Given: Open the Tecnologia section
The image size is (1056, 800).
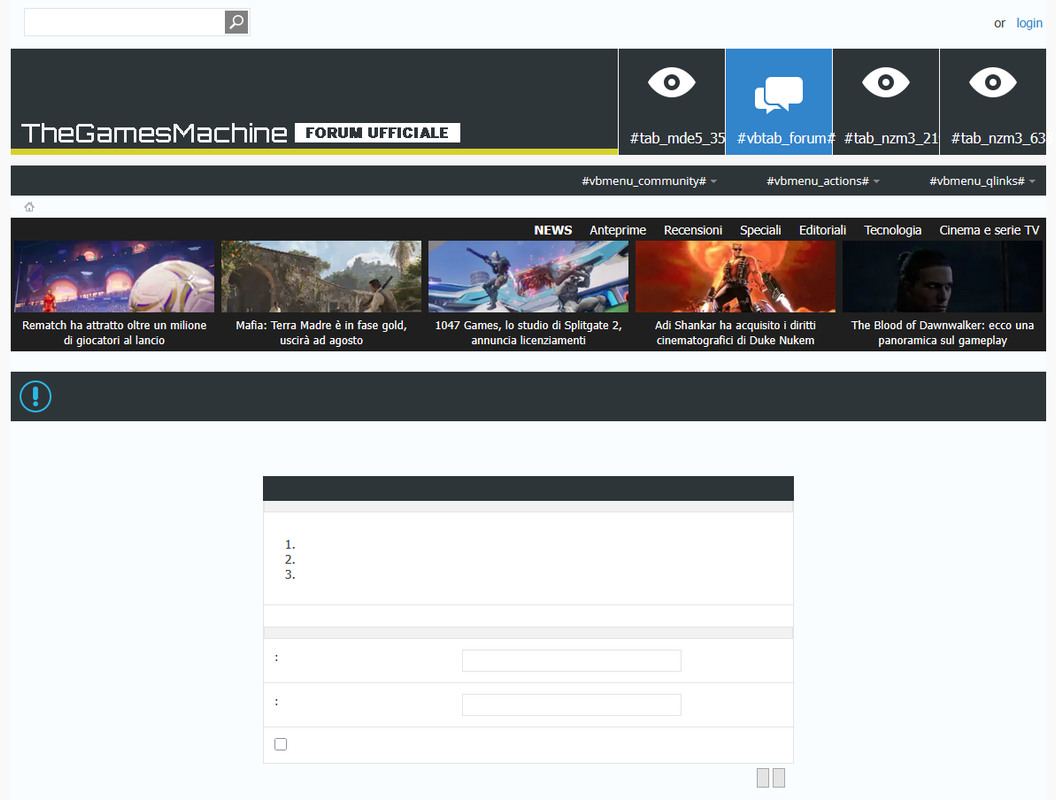Looking at the screenshot, I should pos(892,230).
